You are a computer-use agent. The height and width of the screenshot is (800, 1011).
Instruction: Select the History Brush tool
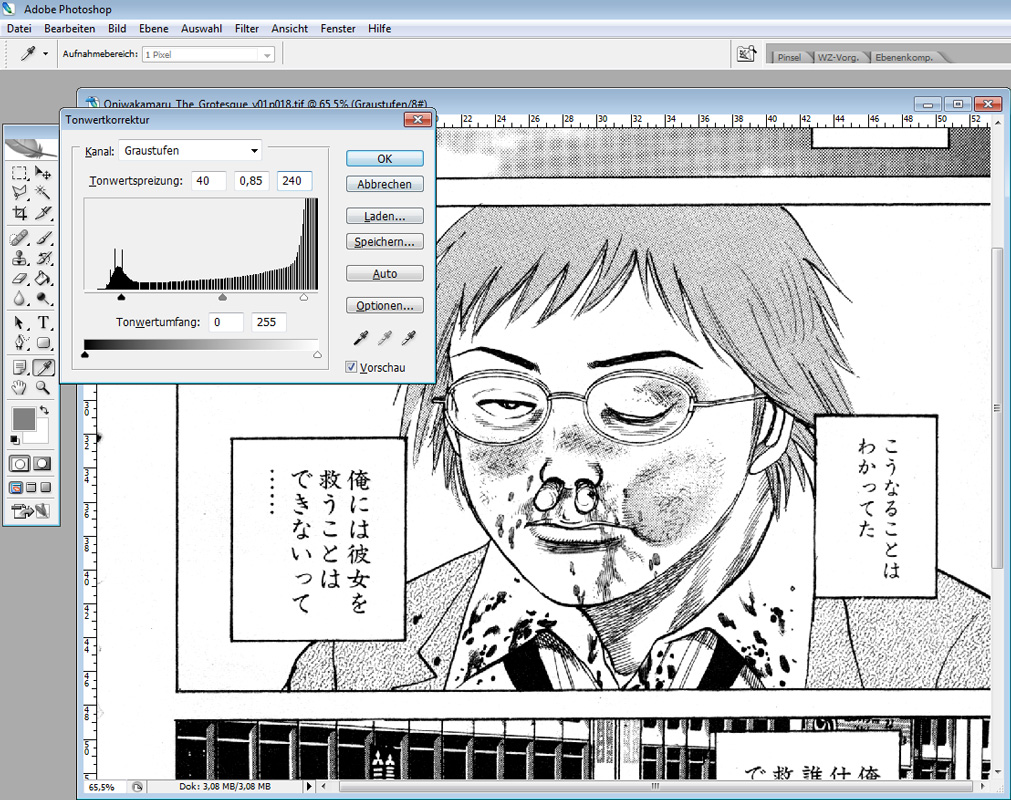coord(43,259)
